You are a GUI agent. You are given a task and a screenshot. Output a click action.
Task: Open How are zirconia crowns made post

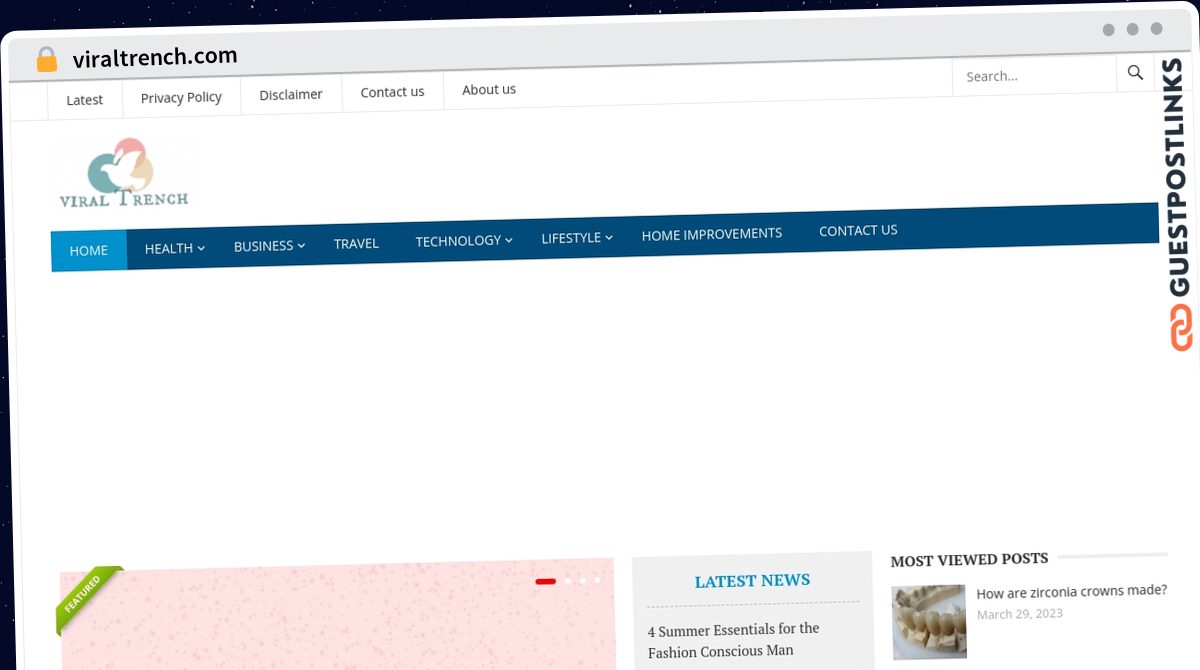[x=1071, y=591]
